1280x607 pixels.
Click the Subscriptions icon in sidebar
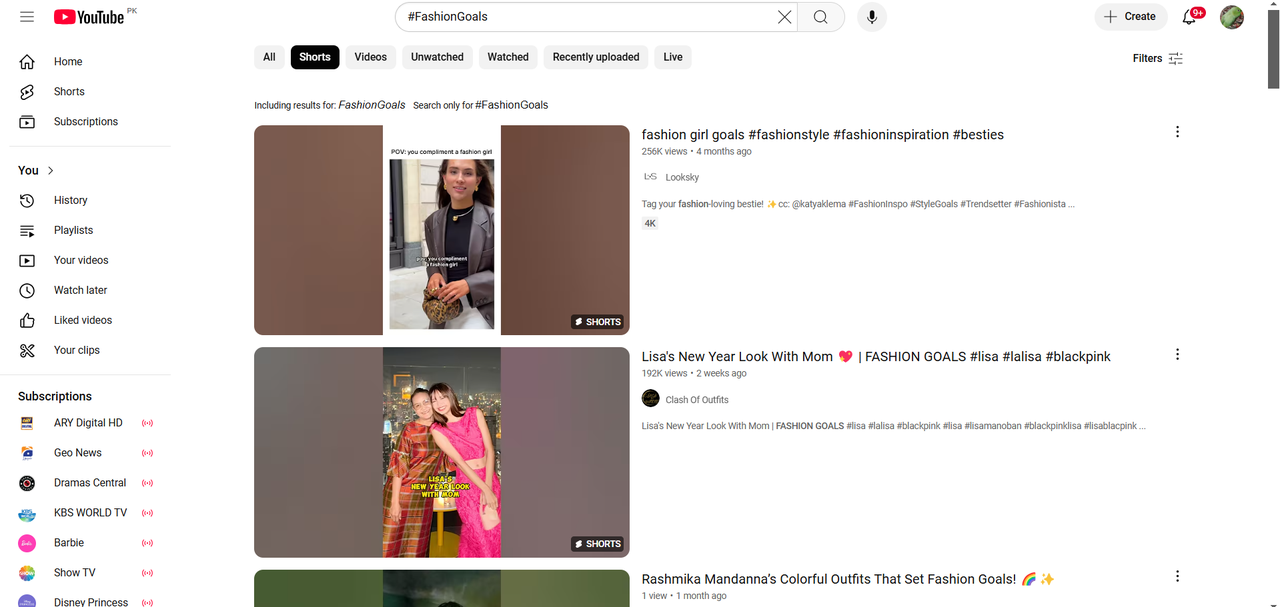click(28, 122)
